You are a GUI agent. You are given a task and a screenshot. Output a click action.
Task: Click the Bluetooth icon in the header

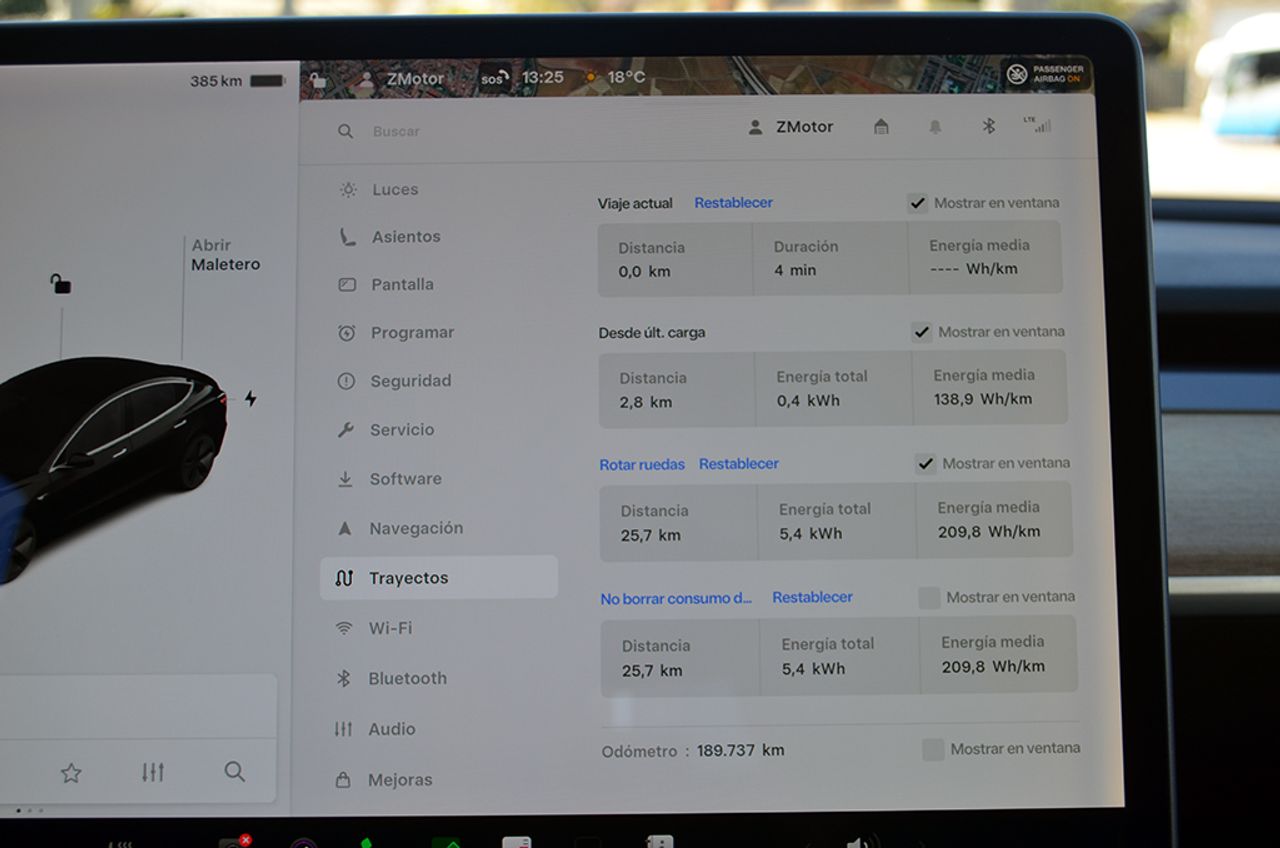988,126
